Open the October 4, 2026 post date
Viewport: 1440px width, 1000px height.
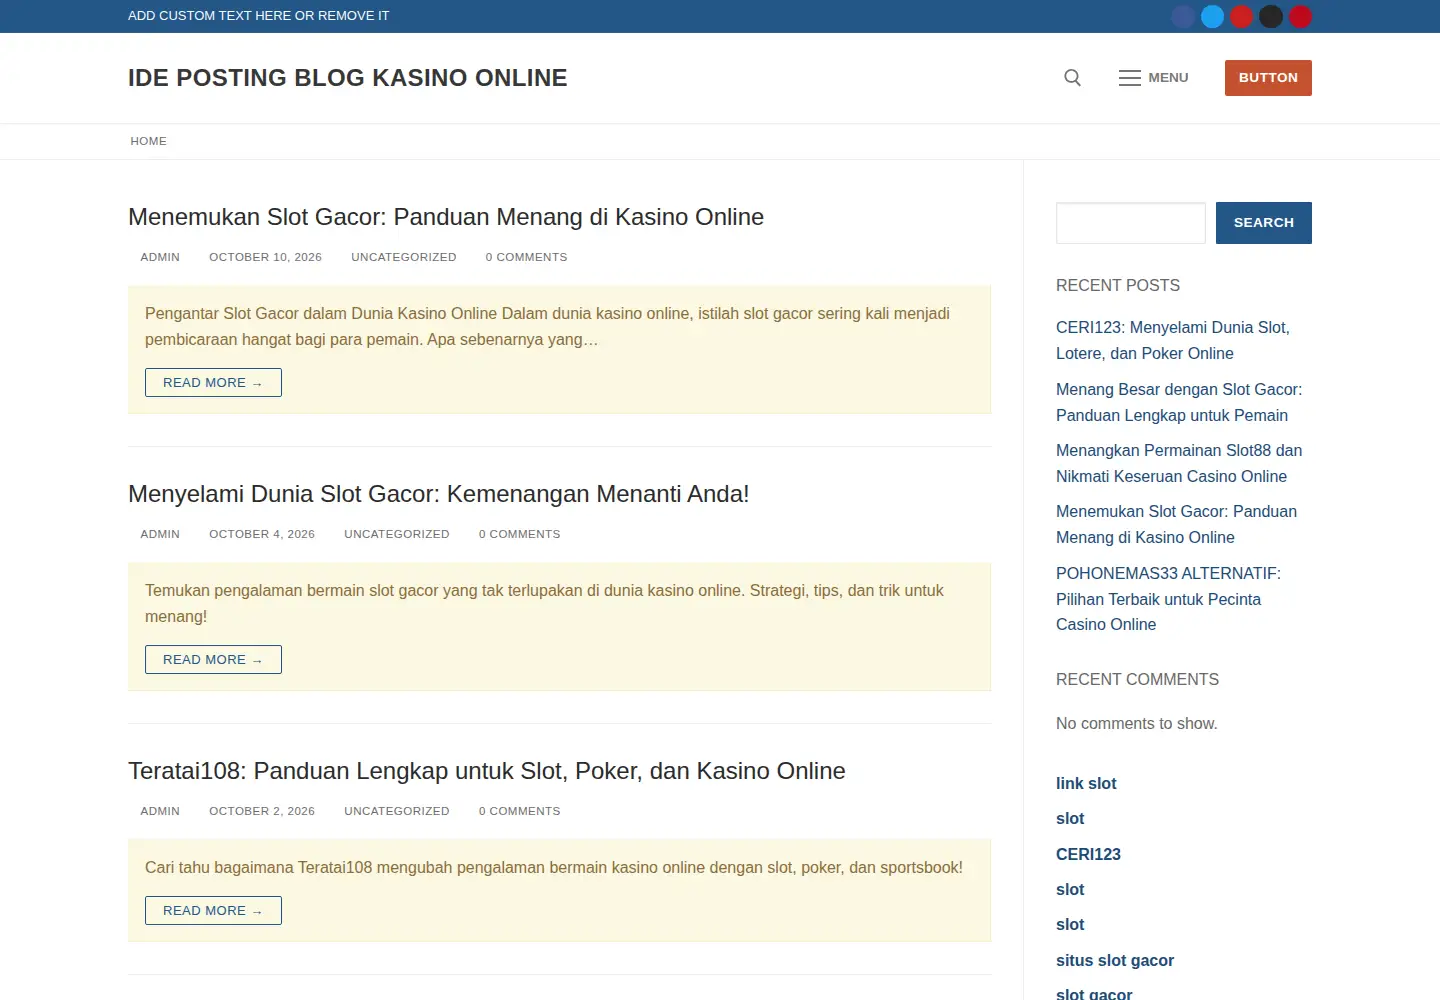262,534
